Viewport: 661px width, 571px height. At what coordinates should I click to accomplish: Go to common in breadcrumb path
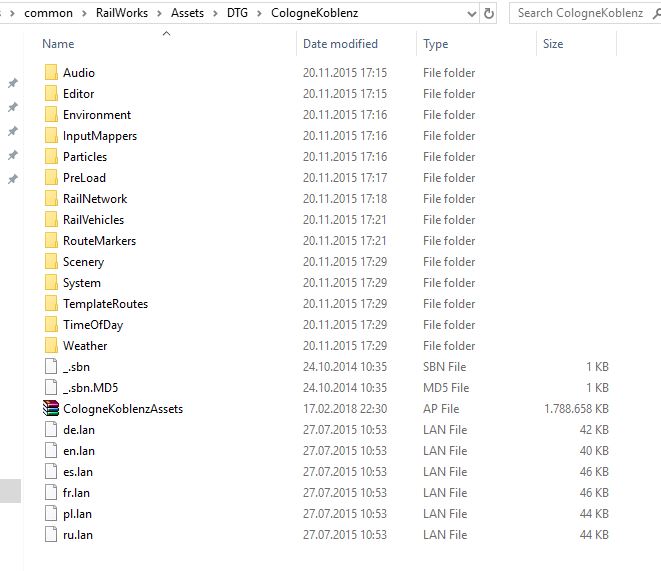(x=48, y=13)
